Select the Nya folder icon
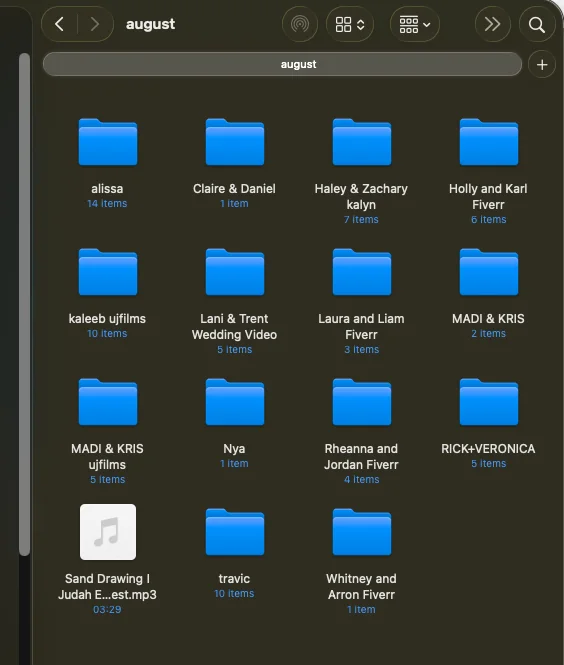Viewport: 564px width, 665px height. (x=235, y=402)
